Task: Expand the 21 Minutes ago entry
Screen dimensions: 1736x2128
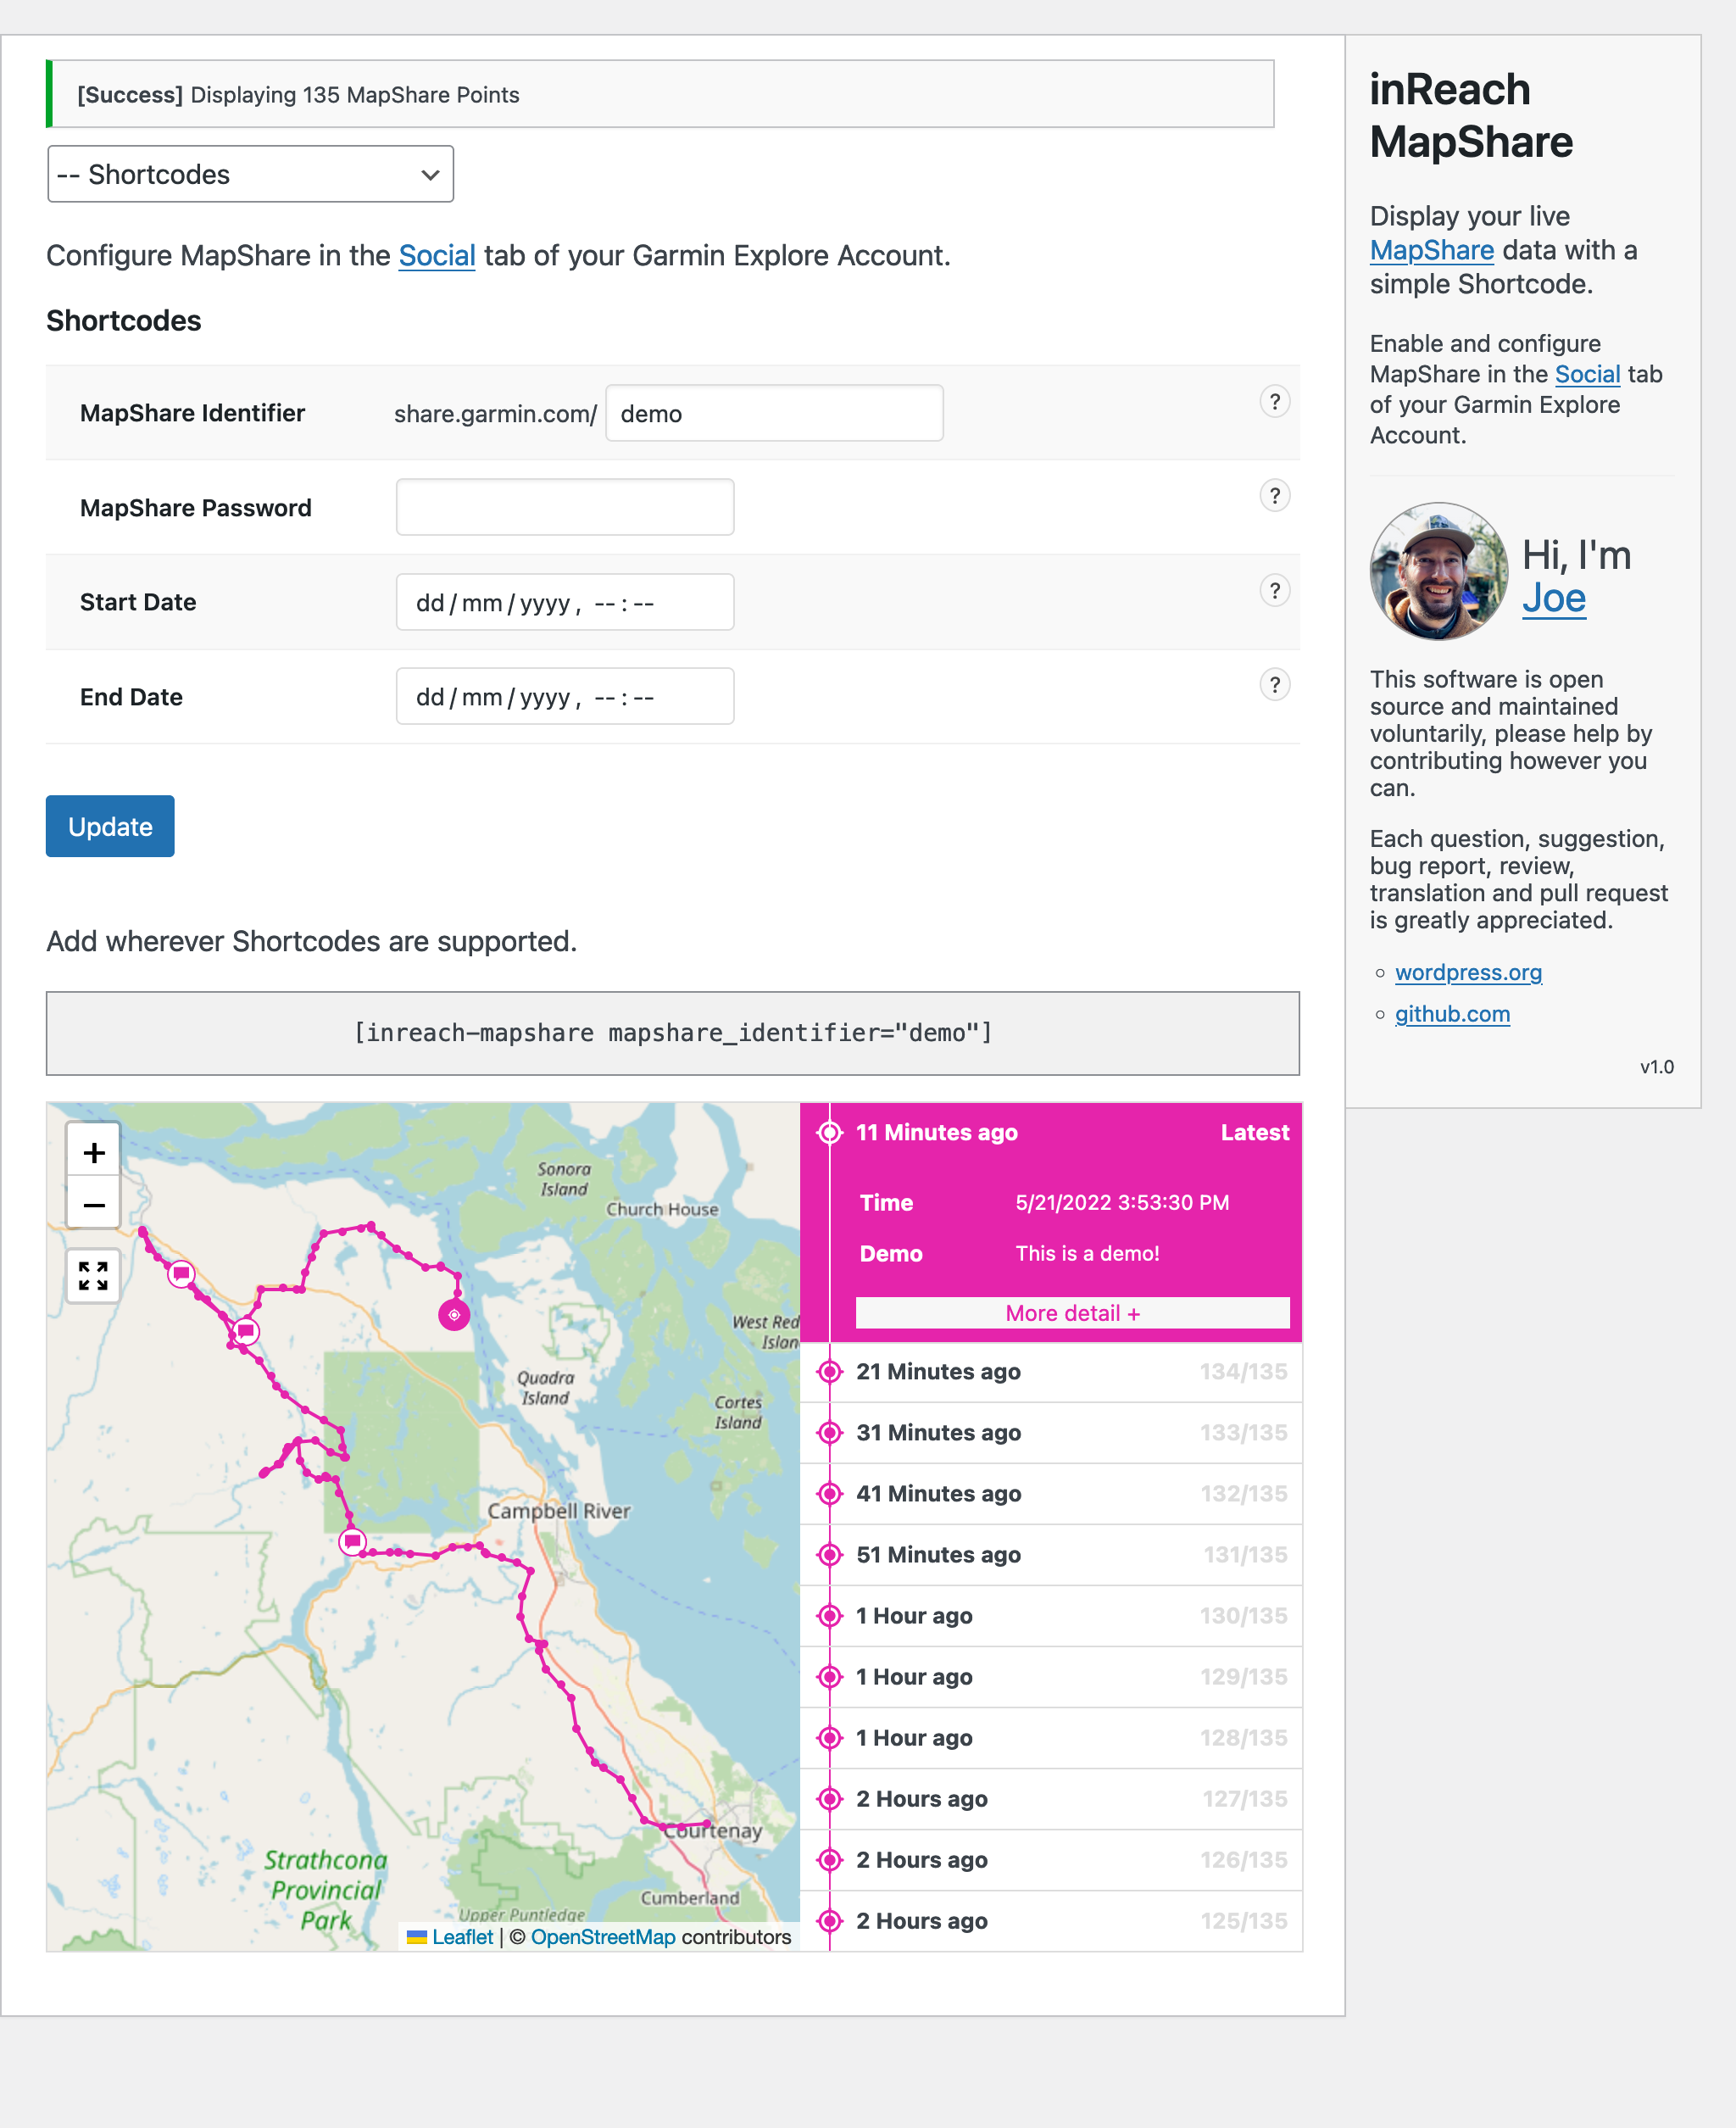Action: point(1051,1372)
